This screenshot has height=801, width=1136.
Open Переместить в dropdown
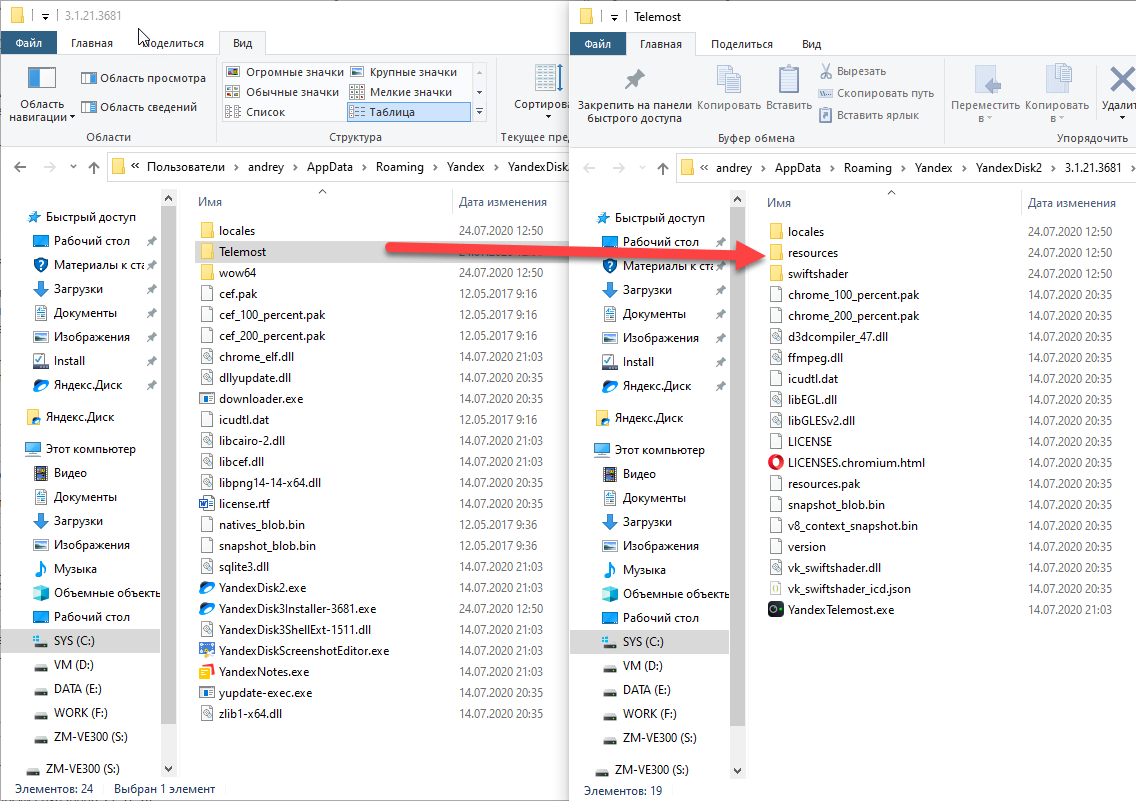click(985, 93)
